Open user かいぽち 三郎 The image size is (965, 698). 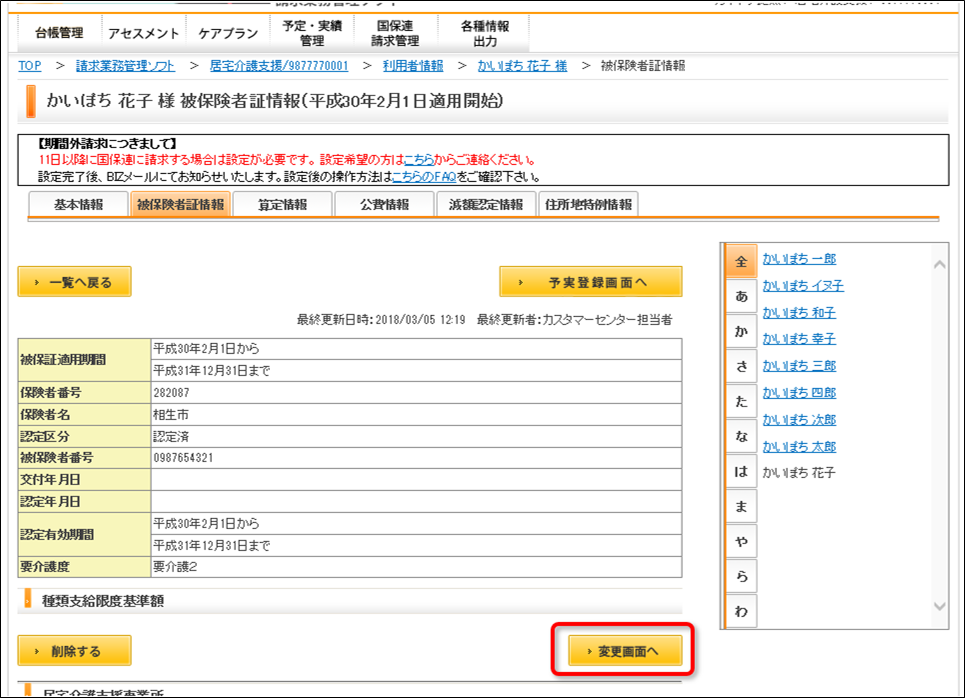coord(799,366)
